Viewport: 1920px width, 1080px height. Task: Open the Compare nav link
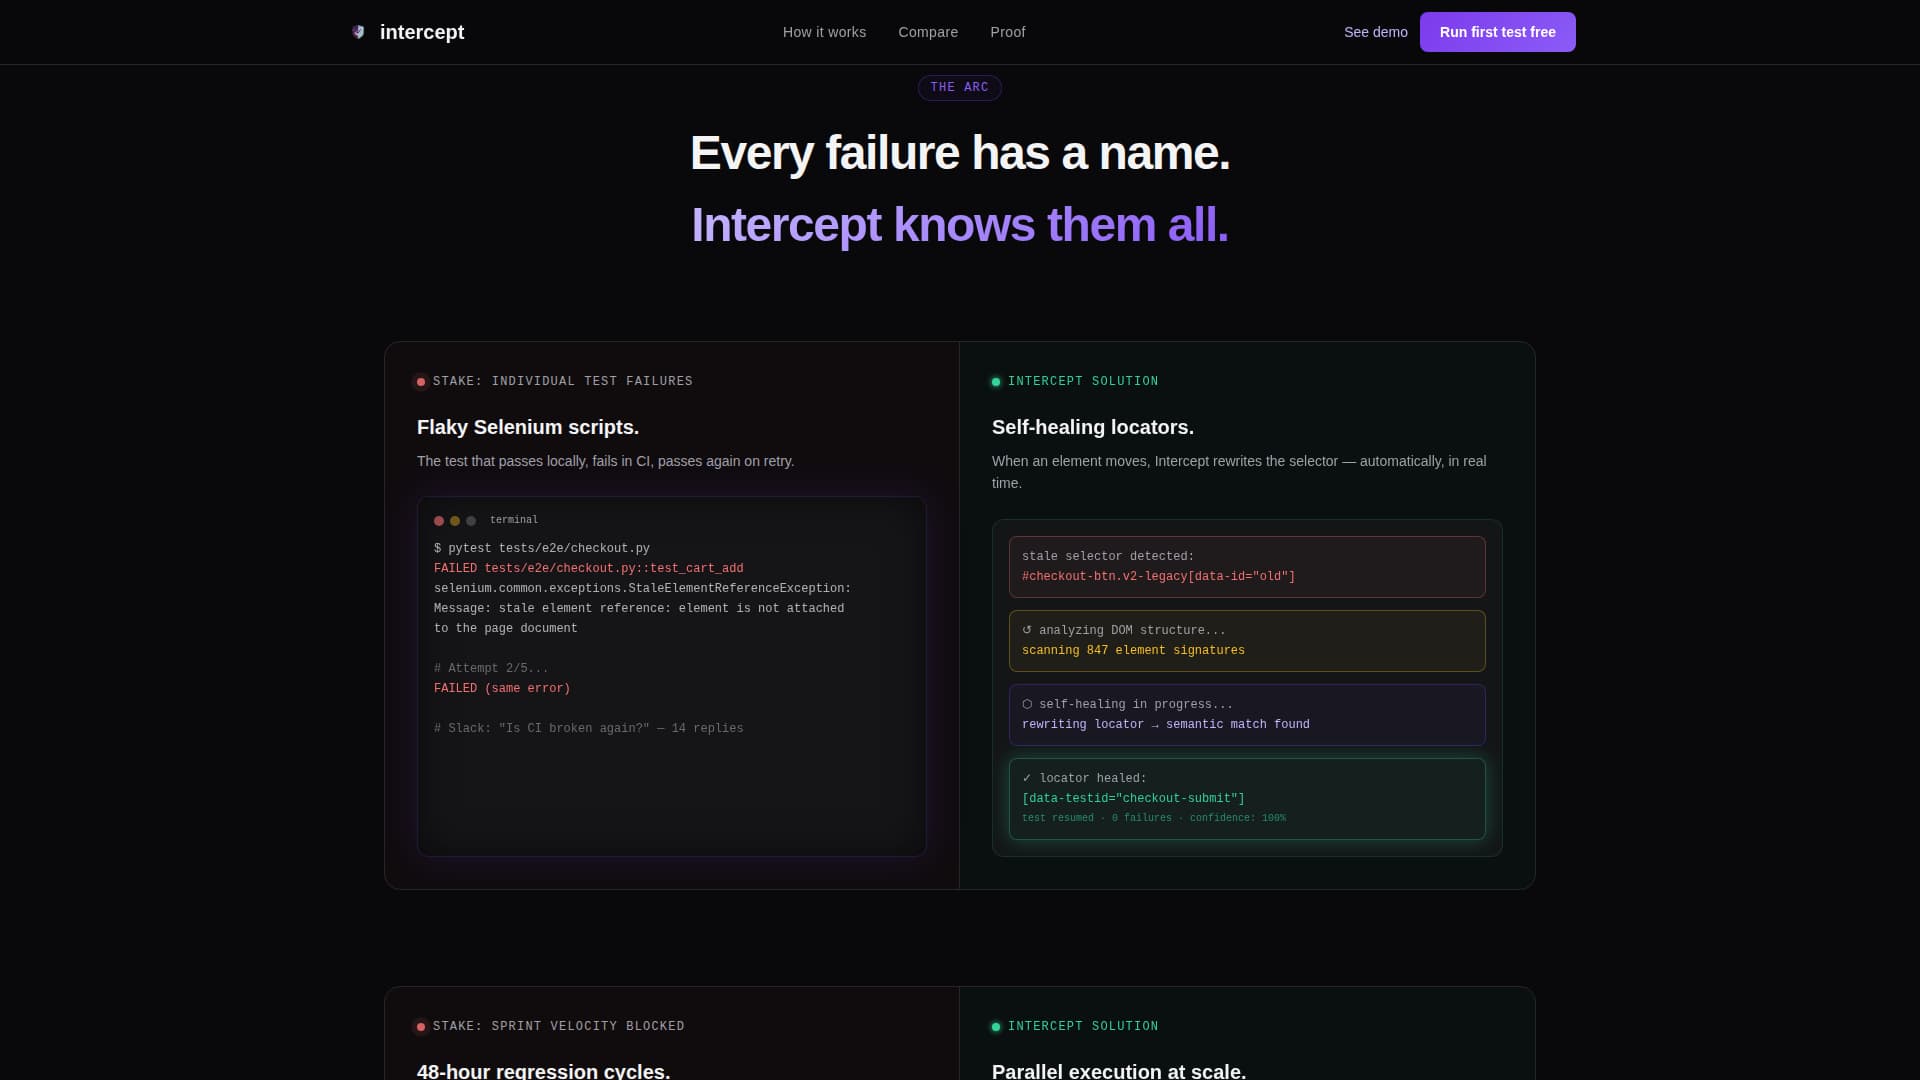(x=928, y=32)
